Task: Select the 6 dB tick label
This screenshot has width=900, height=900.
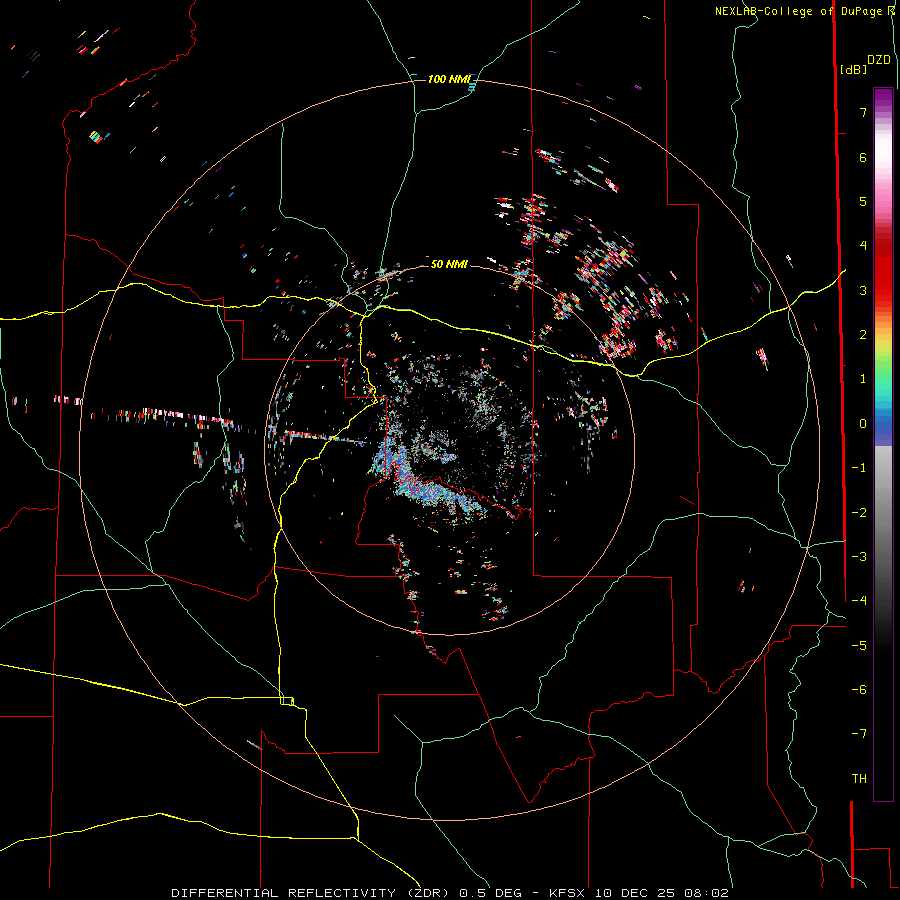Action: tap(863, 157)
